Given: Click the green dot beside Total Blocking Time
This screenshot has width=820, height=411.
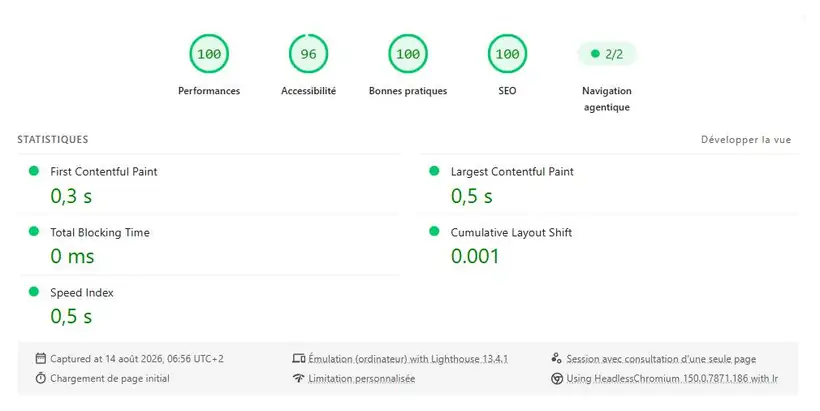Looking at the screenshot, I should point(33,231).
